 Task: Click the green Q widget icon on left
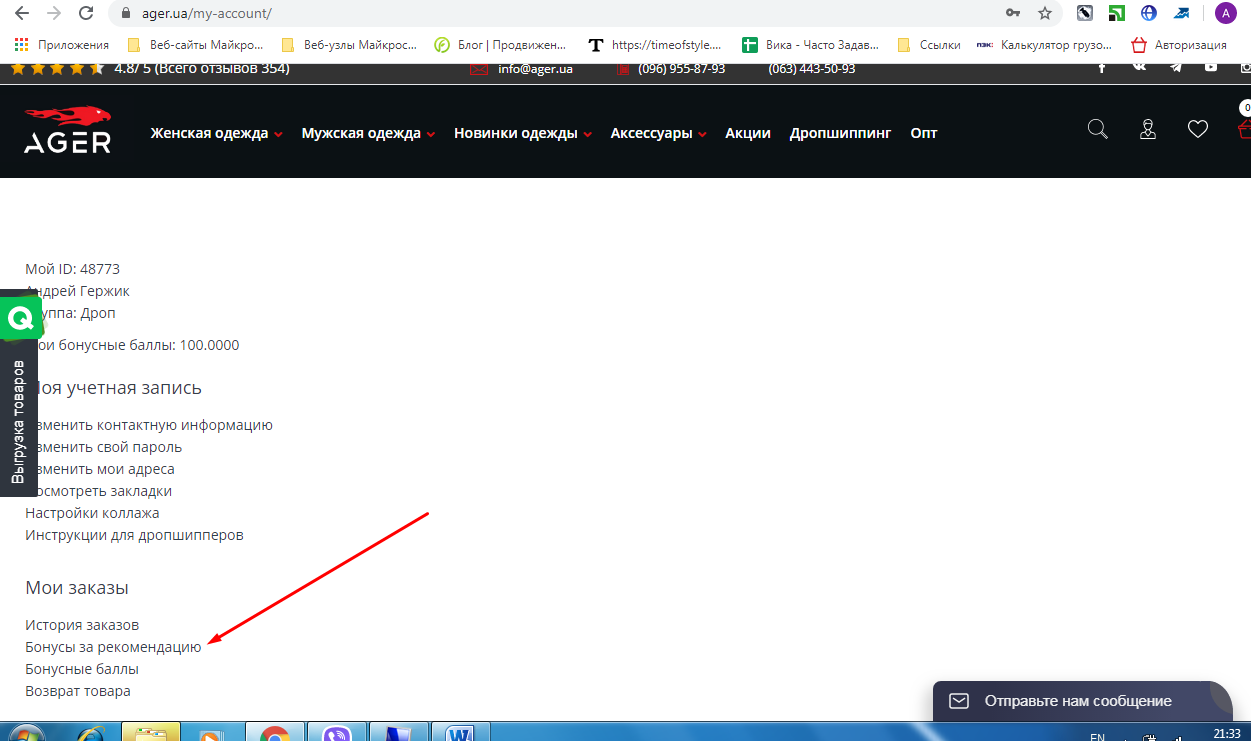pyautogui.click(x=19, y=320)
